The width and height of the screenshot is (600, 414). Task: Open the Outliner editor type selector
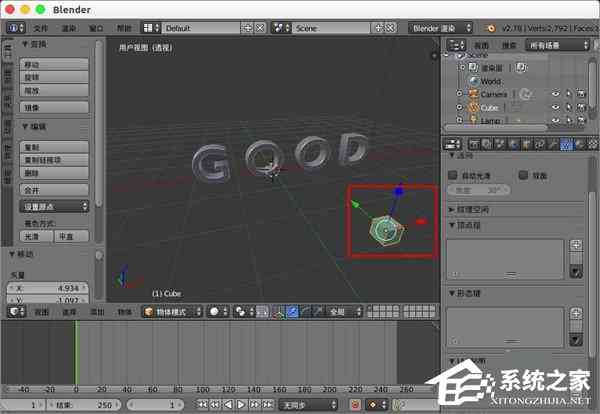click(456, 45)
